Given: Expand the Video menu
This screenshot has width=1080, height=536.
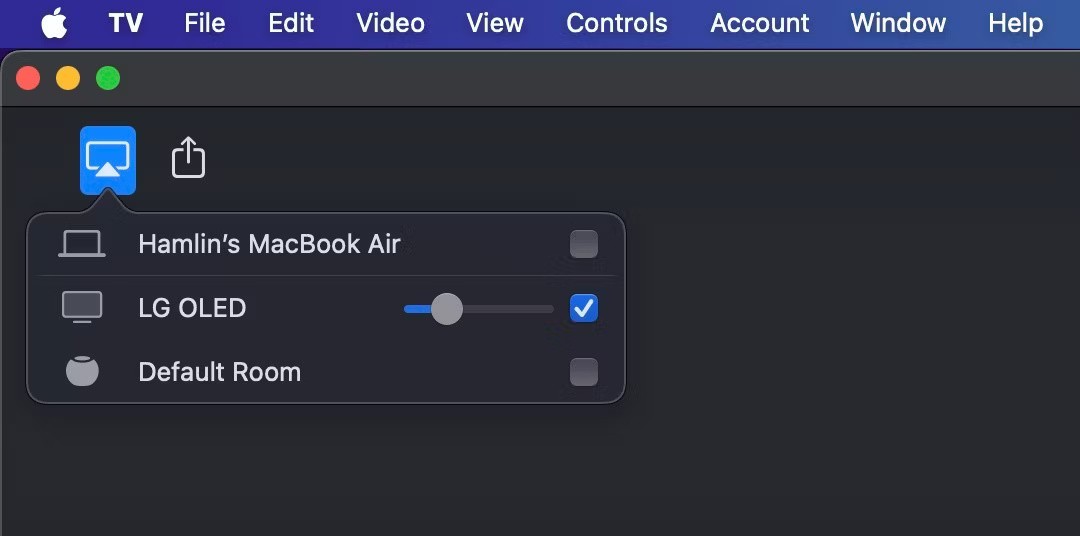Looking at the screenshot, I should [390, 23].
